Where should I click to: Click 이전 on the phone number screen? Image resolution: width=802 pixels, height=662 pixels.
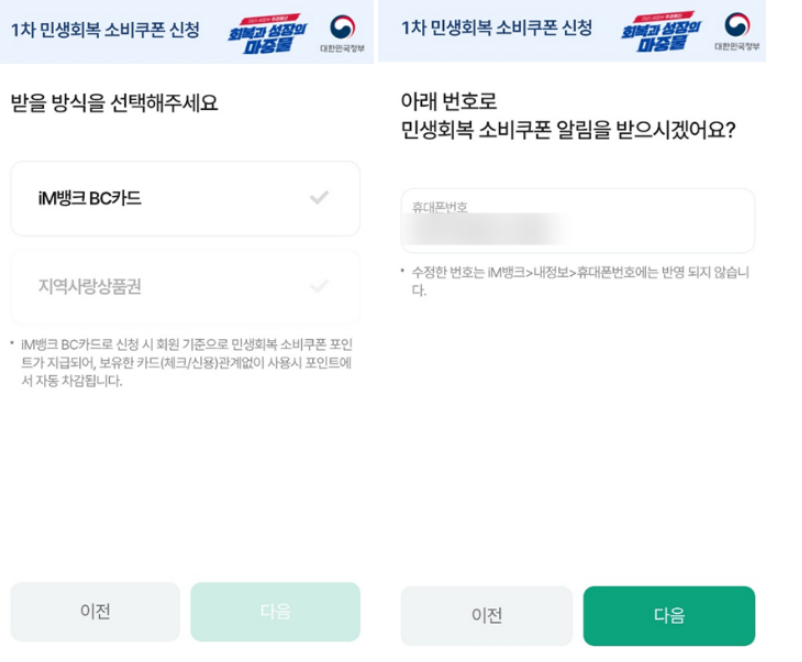point(487,617)
